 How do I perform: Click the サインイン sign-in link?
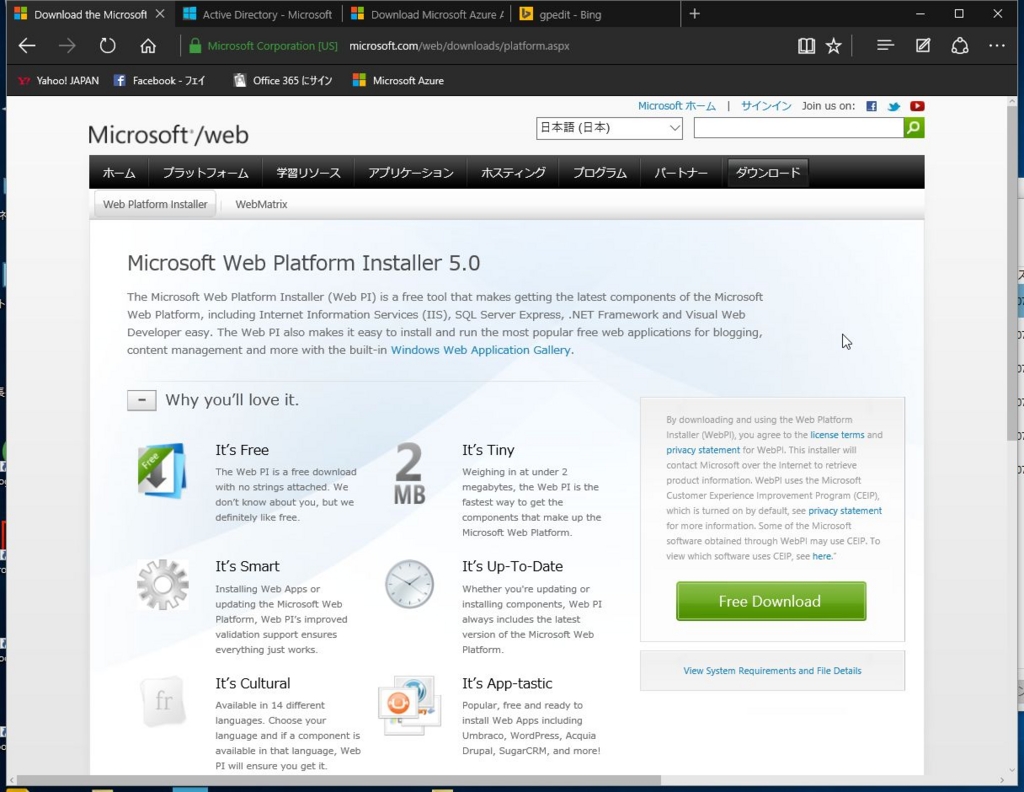pos(766,106)
